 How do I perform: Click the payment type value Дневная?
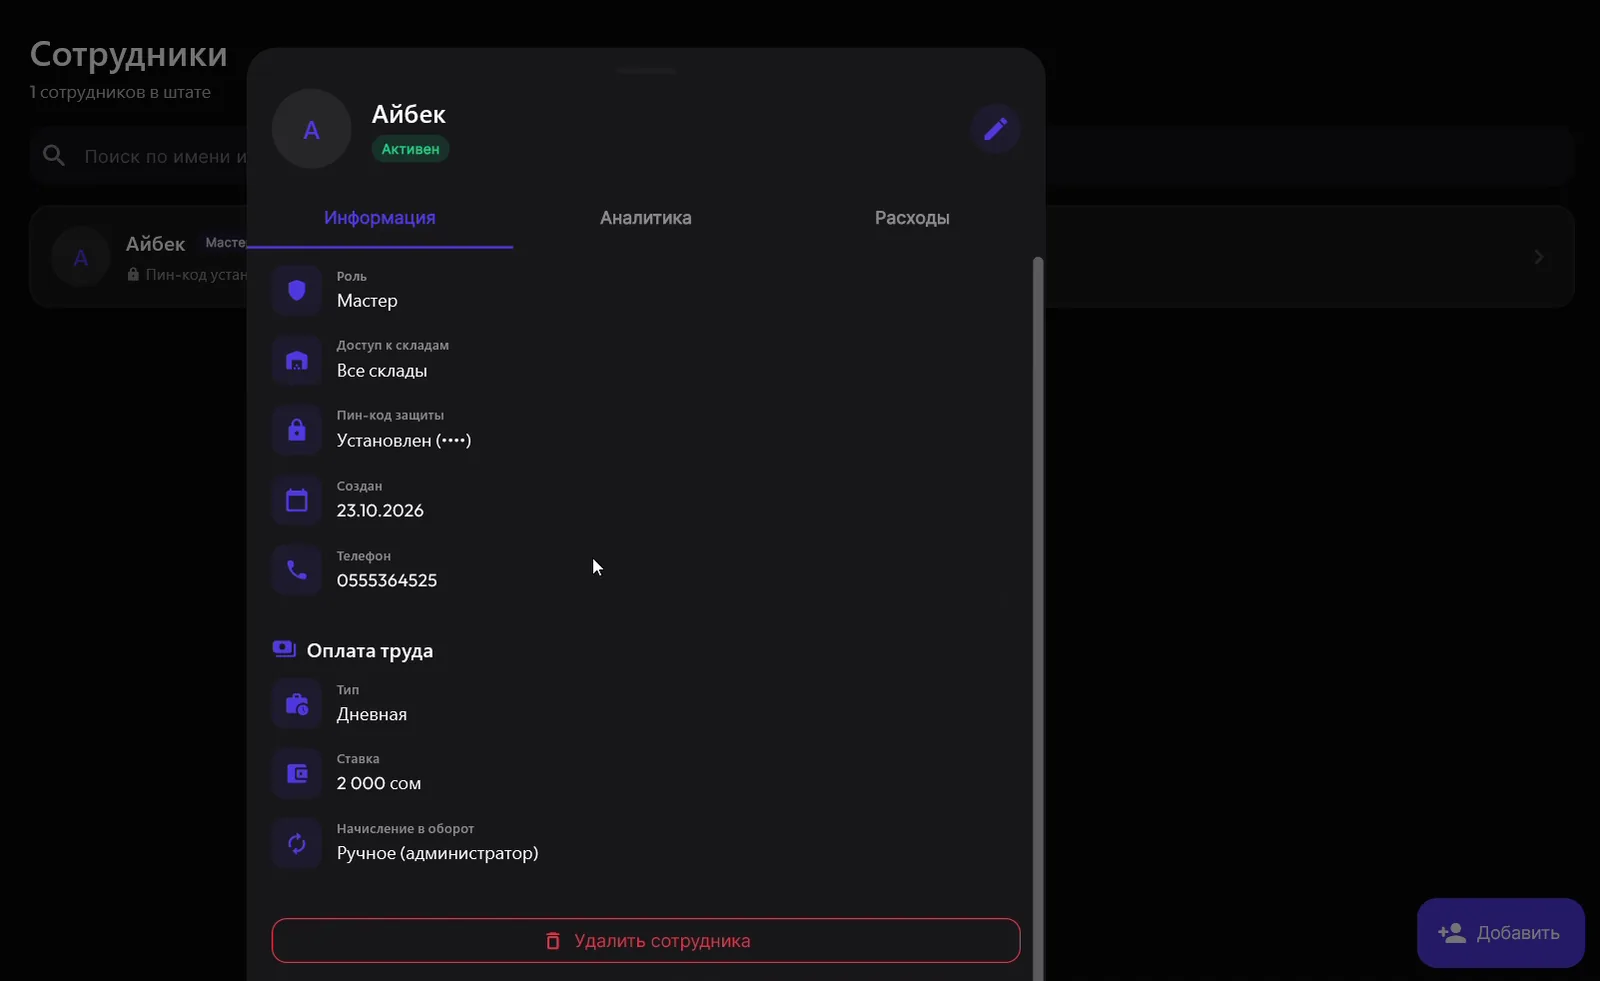[372, 714]
